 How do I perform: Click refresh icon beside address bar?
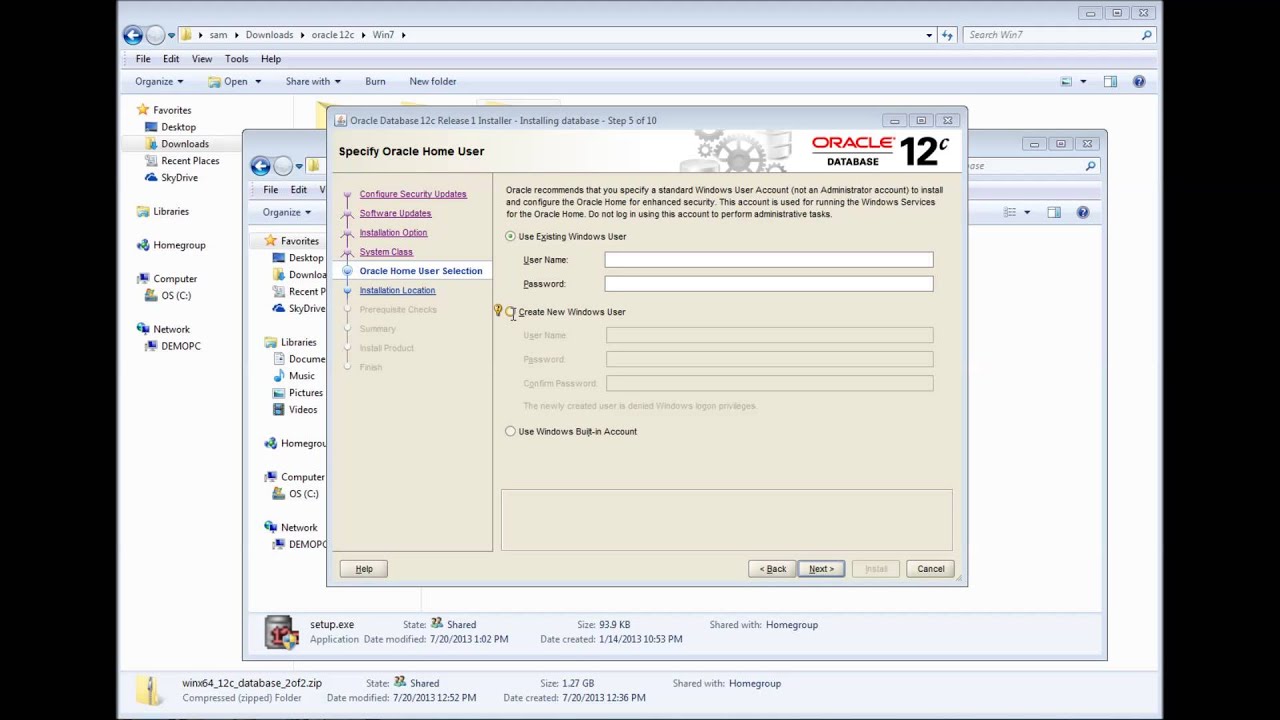[x=947, y=35]
